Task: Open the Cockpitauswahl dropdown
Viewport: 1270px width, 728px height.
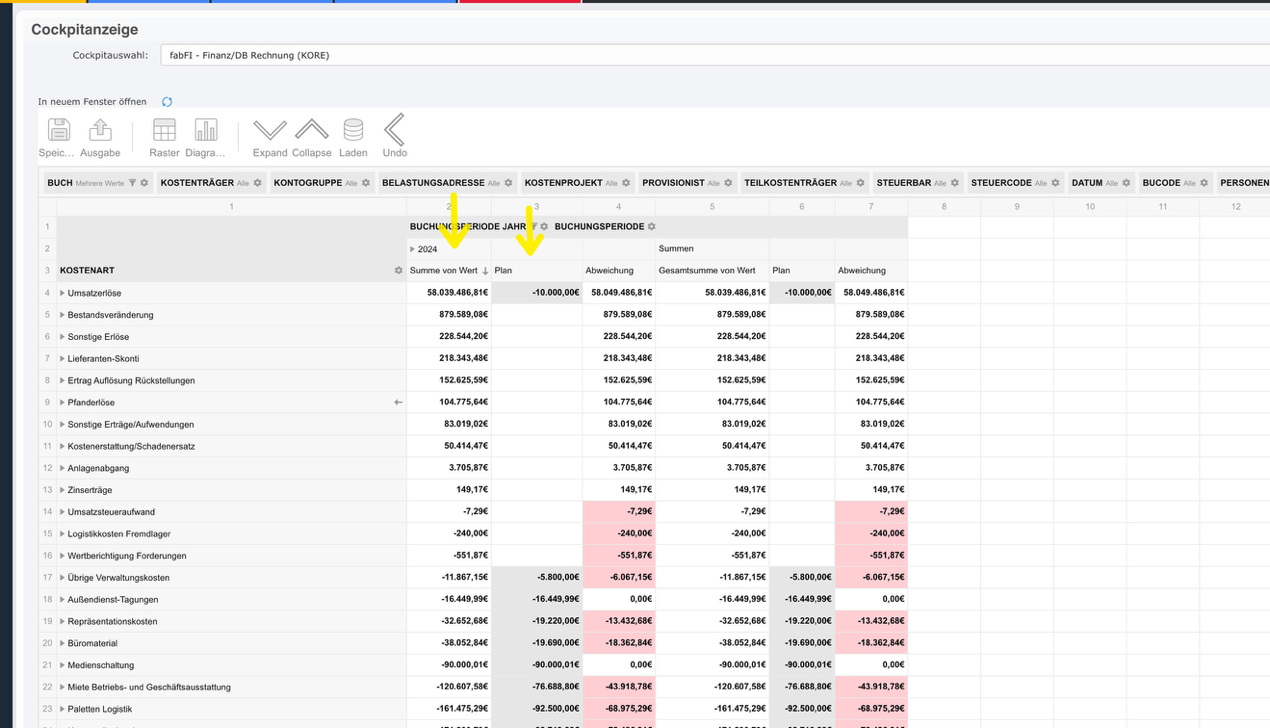Action: [x=714, y=55]
